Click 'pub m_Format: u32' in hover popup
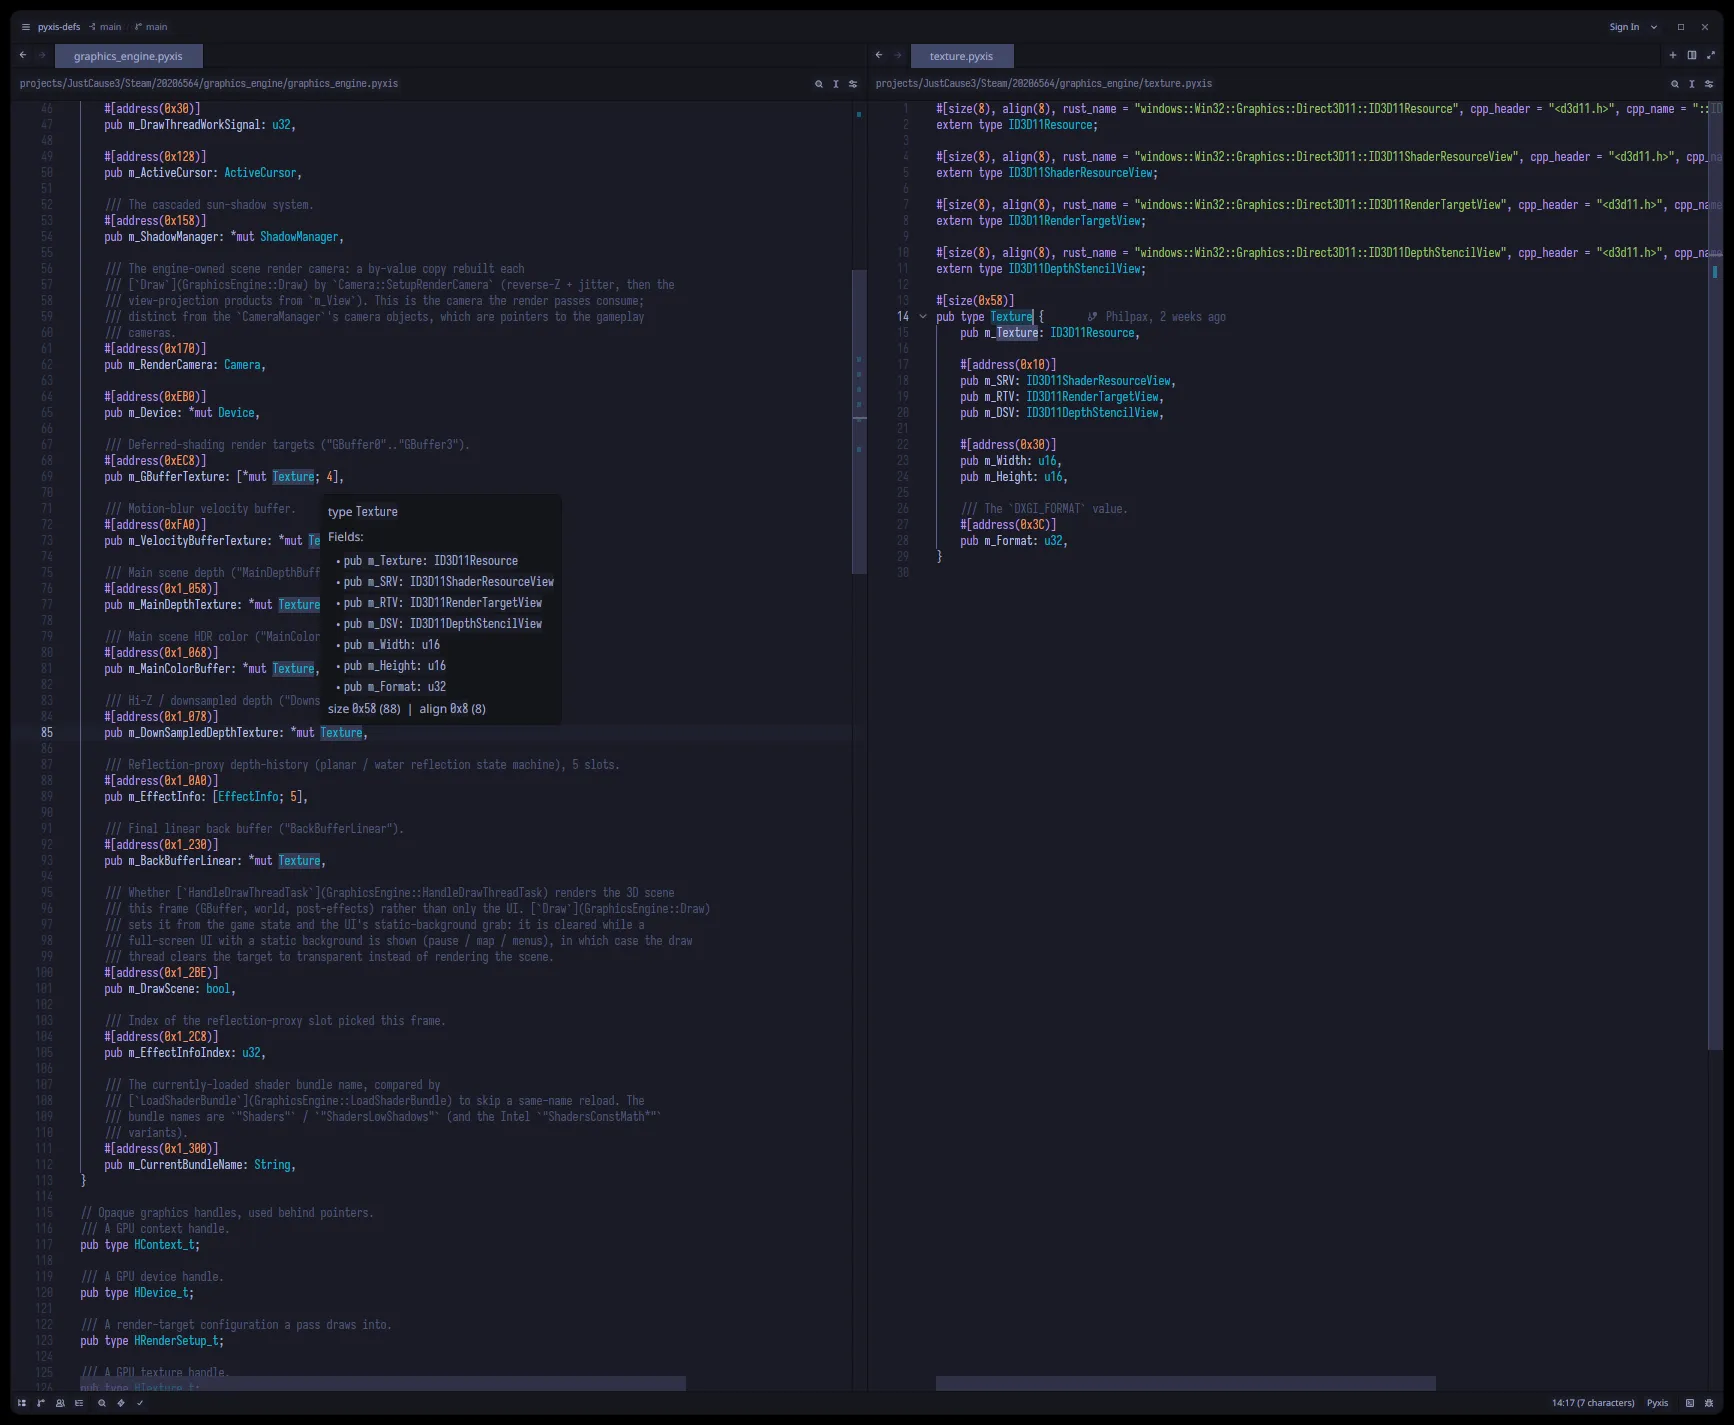 395,687
